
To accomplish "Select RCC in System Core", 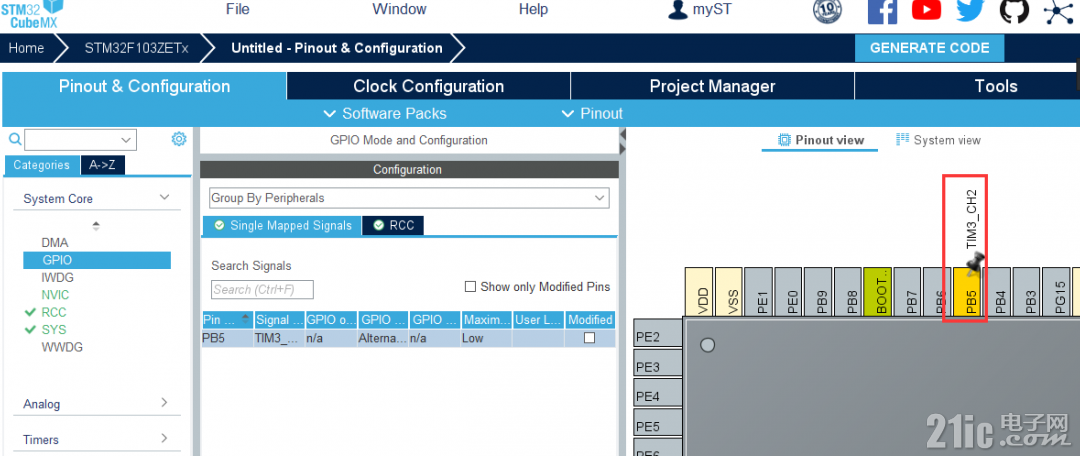I will [54, 312].
